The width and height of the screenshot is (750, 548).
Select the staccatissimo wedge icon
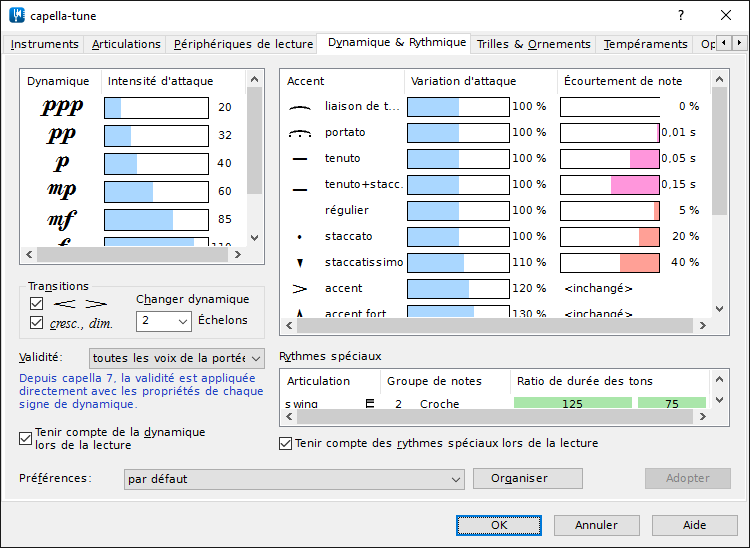coord(300,263)
